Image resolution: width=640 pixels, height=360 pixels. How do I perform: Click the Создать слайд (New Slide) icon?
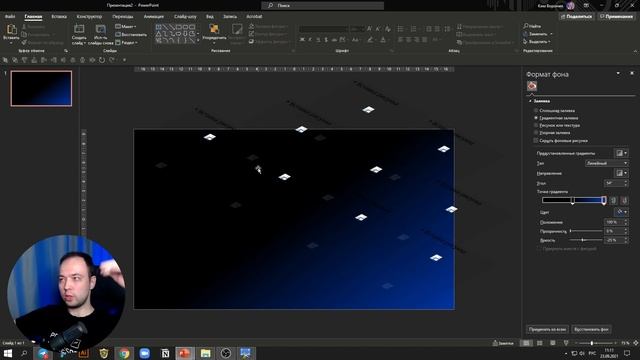[x=79, y=29]
